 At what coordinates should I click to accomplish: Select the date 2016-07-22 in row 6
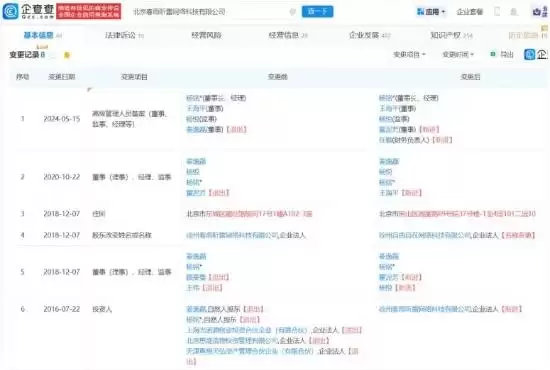62,309
